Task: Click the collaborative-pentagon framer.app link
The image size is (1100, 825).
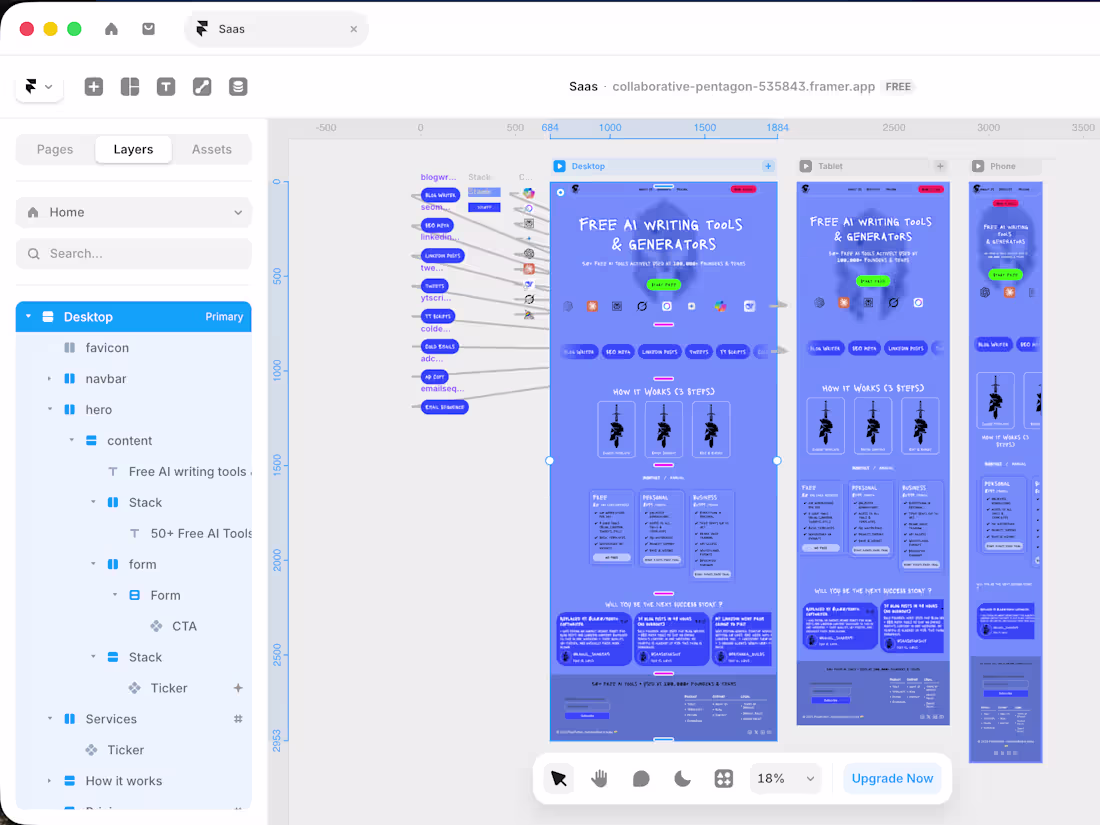Action: (743, 87)
